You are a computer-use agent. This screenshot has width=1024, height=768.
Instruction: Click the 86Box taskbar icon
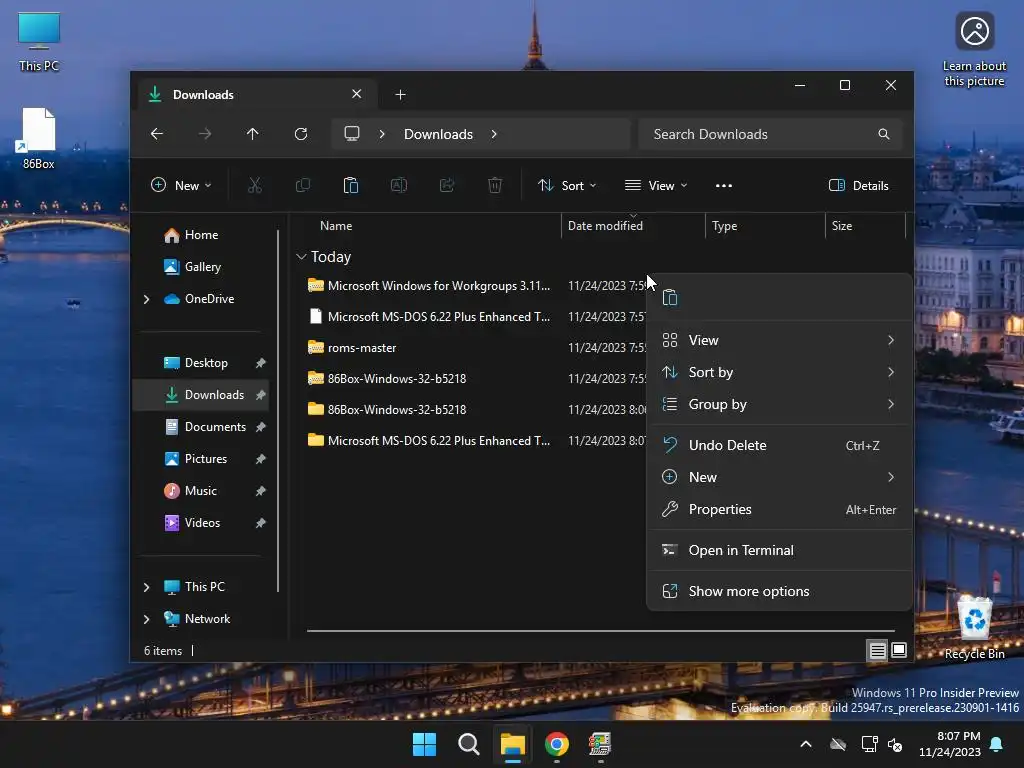600,744
